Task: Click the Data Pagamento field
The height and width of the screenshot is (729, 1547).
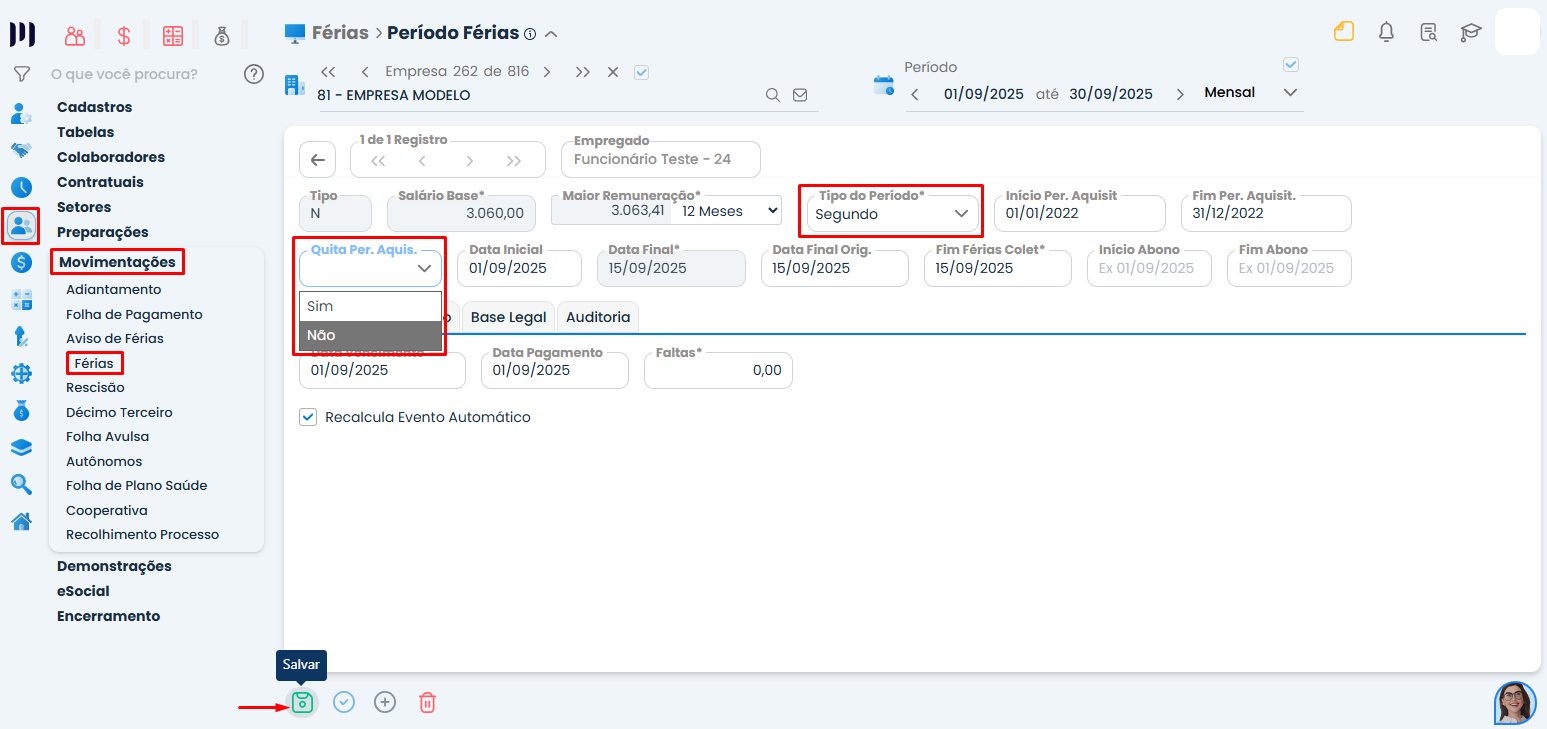Action: click(554, 370)
